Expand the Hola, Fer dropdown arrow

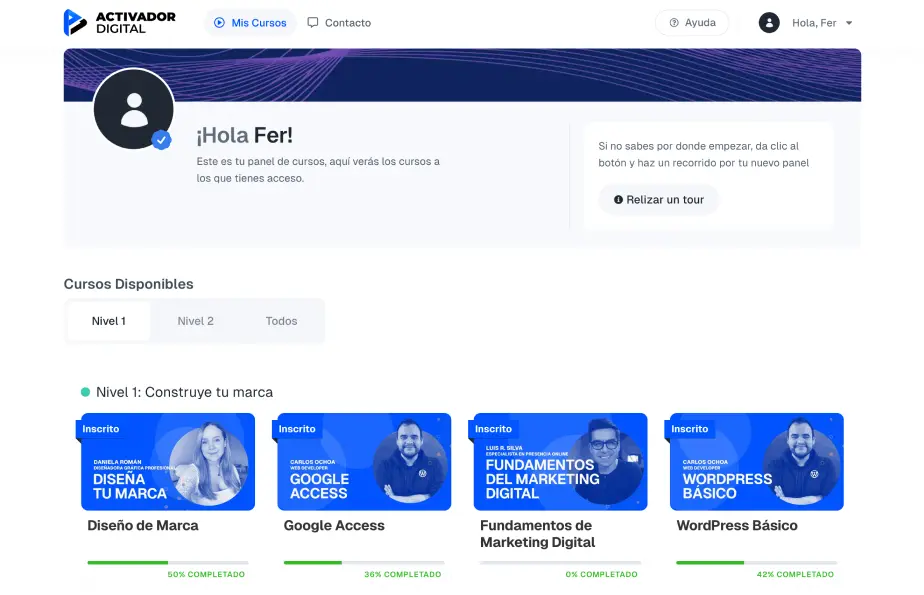(x=849, y=23)
